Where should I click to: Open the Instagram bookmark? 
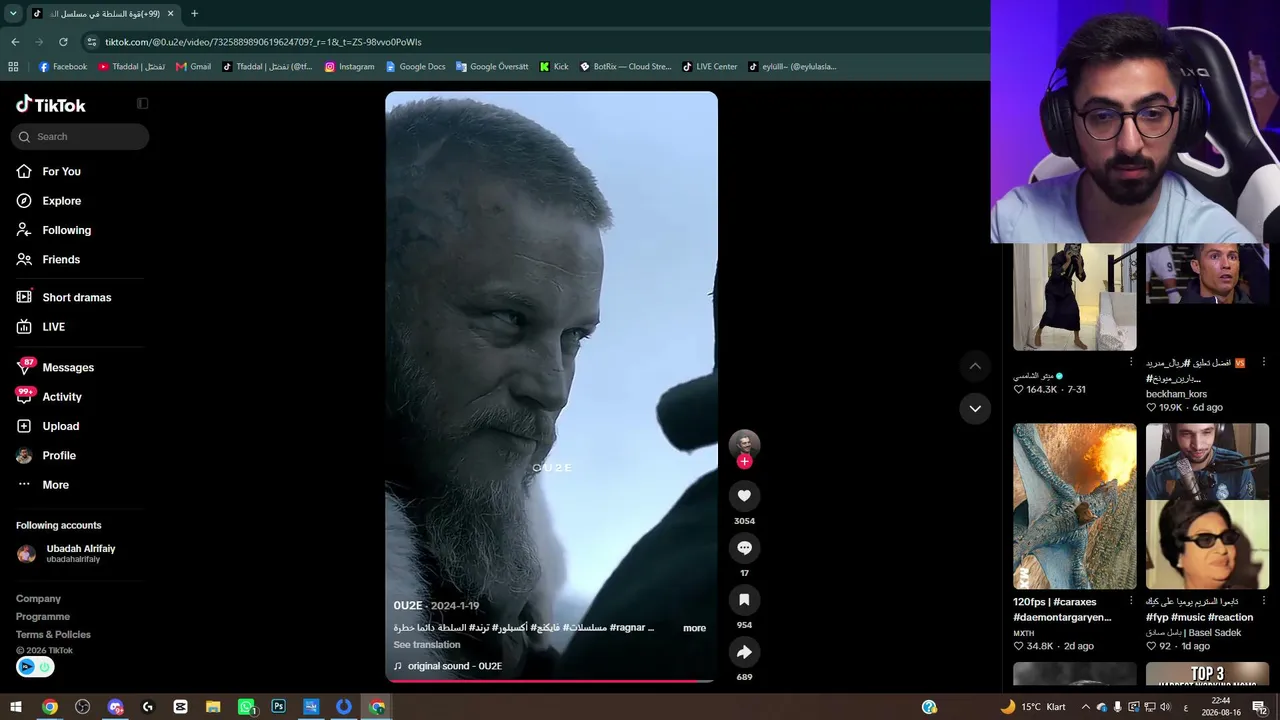[x=349, y=67]
